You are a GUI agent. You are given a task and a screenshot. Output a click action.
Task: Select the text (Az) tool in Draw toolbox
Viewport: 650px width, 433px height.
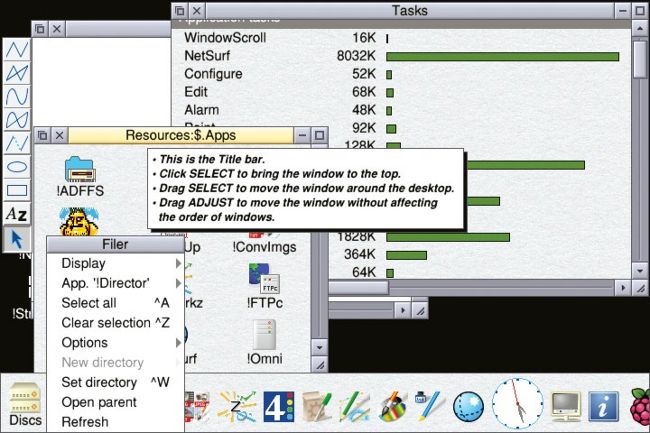coord(16,214)
